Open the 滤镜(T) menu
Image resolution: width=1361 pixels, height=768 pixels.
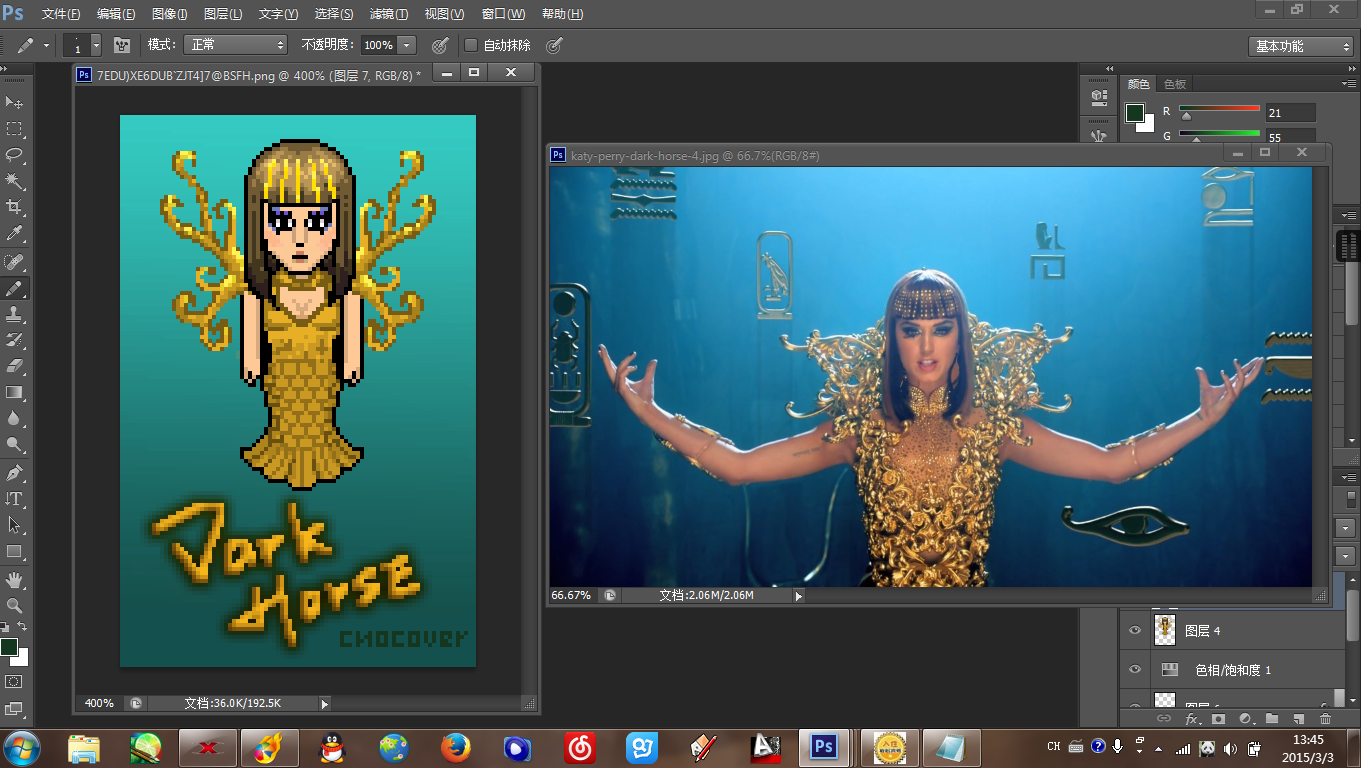[388, 14]
